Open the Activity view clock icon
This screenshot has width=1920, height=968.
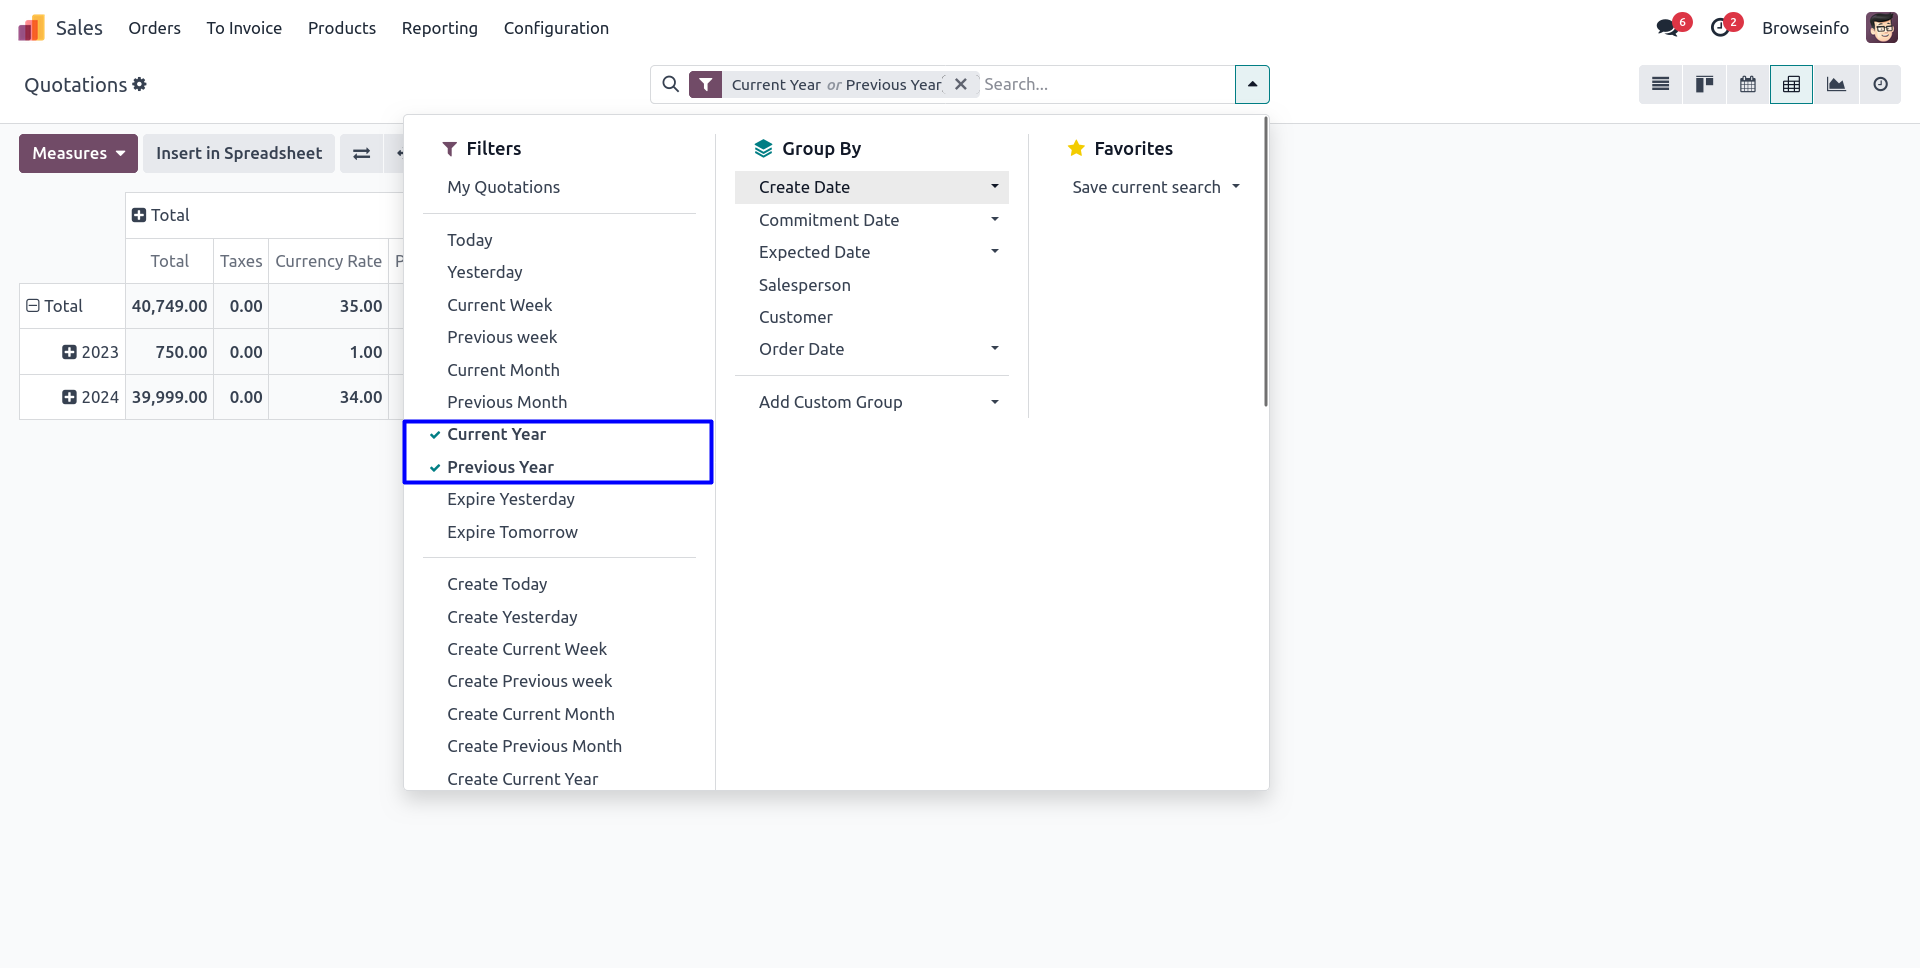(1880, 85)
